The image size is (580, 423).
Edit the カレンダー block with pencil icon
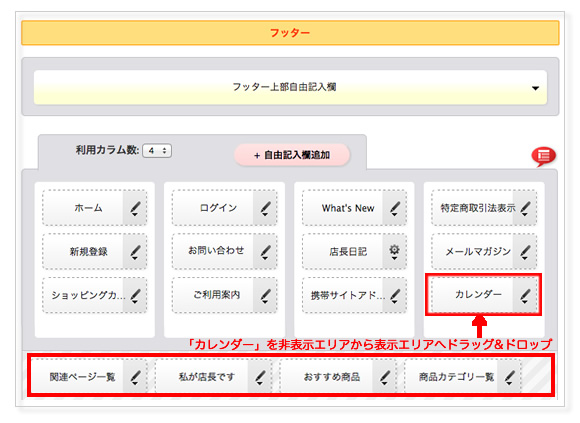[x=525, y=295]
